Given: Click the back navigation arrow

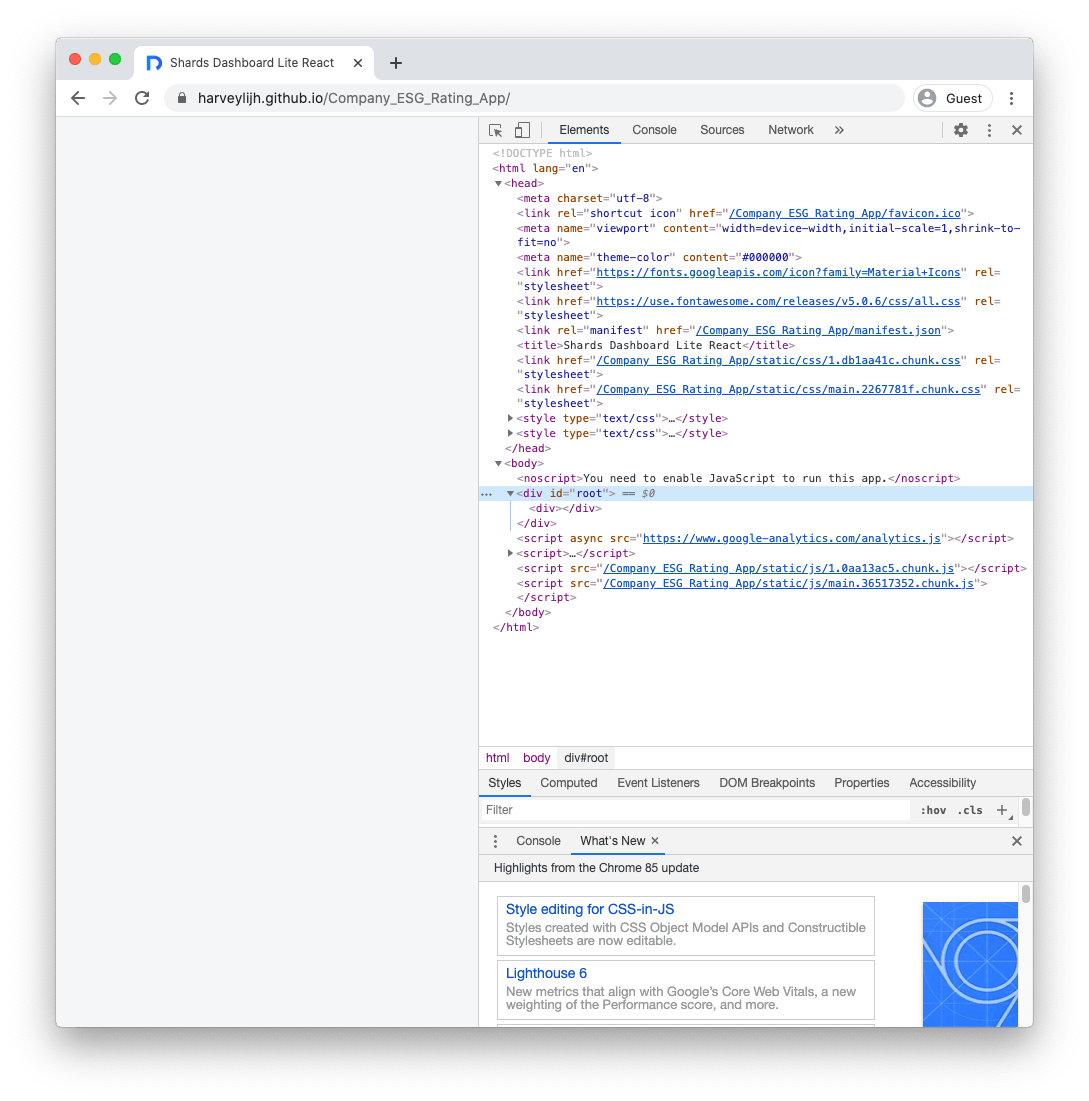Looking at the screenshot, I should pos(78,98).
